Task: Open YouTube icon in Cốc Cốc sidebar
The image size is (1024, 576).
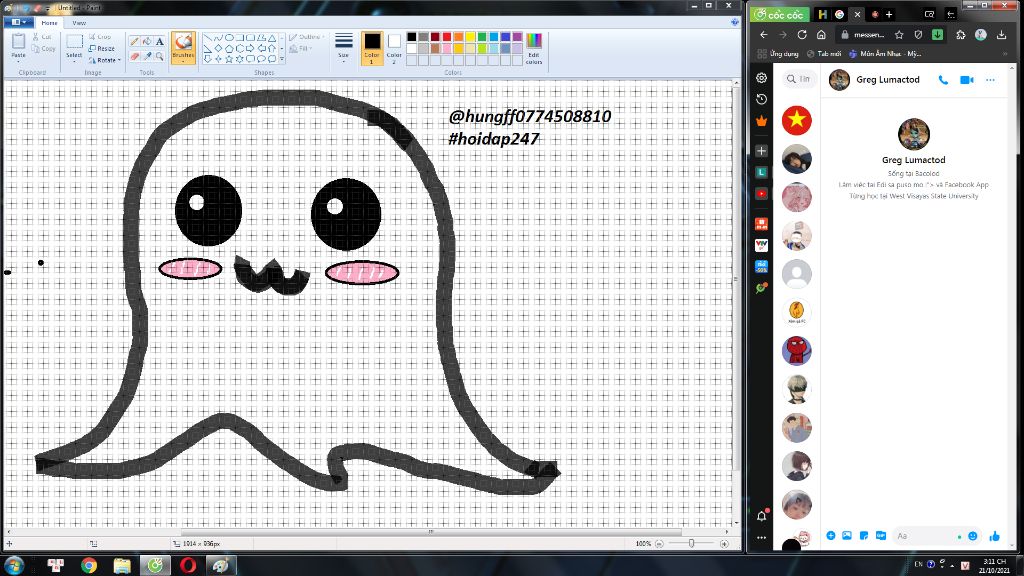Action: point(761,194)
